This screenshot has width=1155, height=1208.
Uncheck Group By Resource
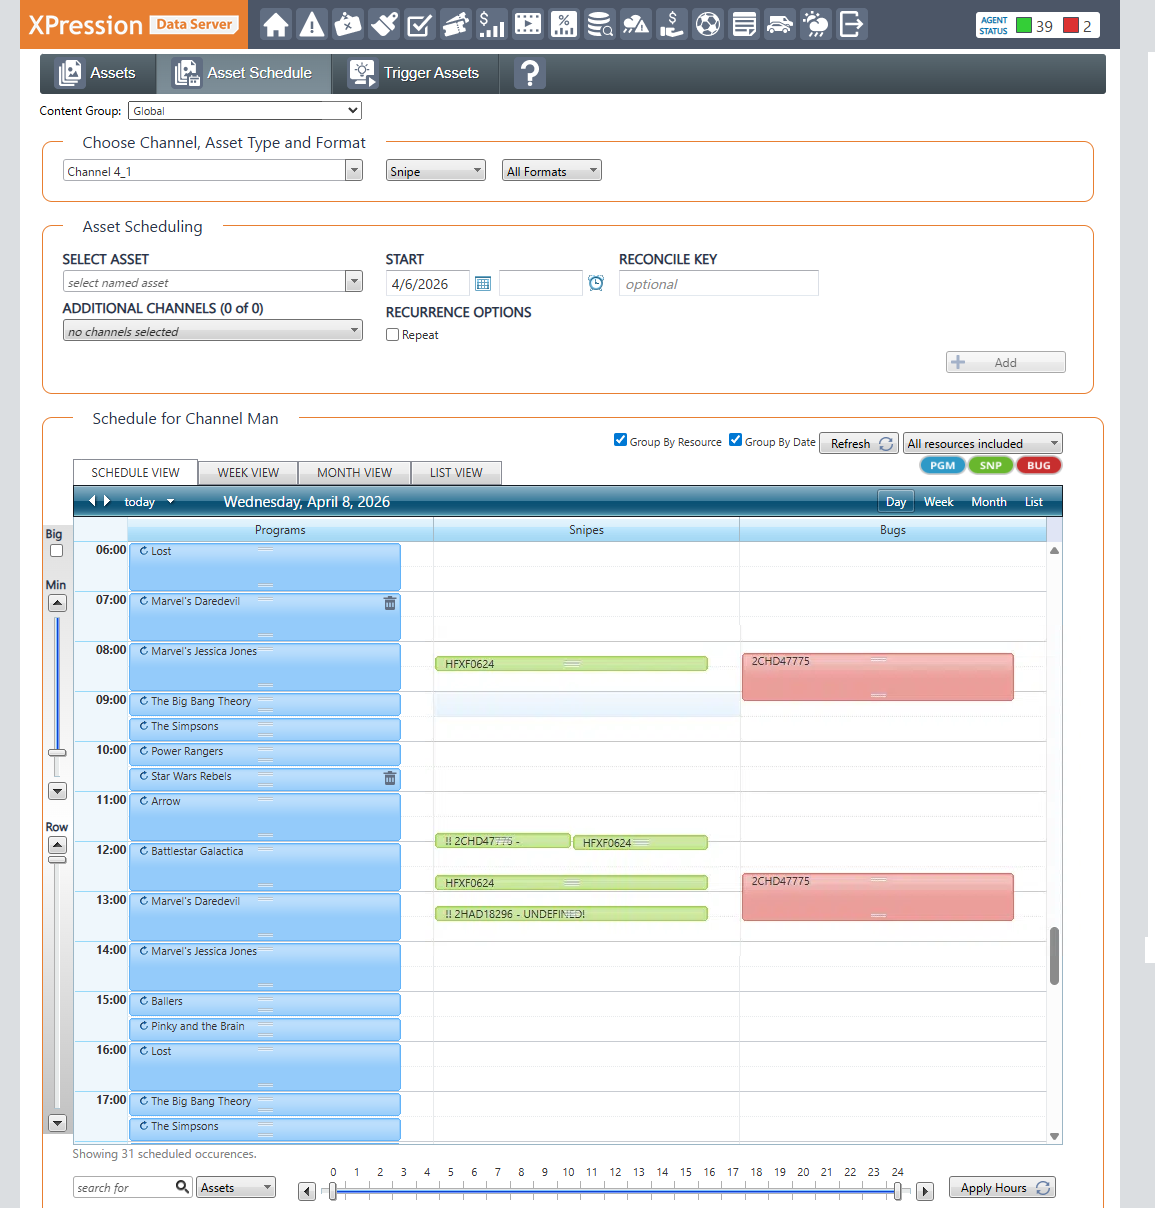(620, 440)
